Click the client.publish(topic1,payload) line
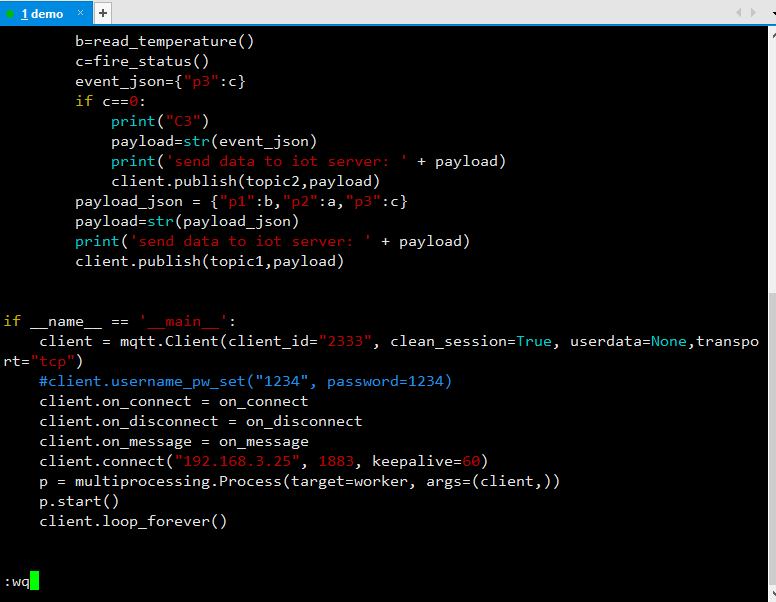 click(209, 261)
